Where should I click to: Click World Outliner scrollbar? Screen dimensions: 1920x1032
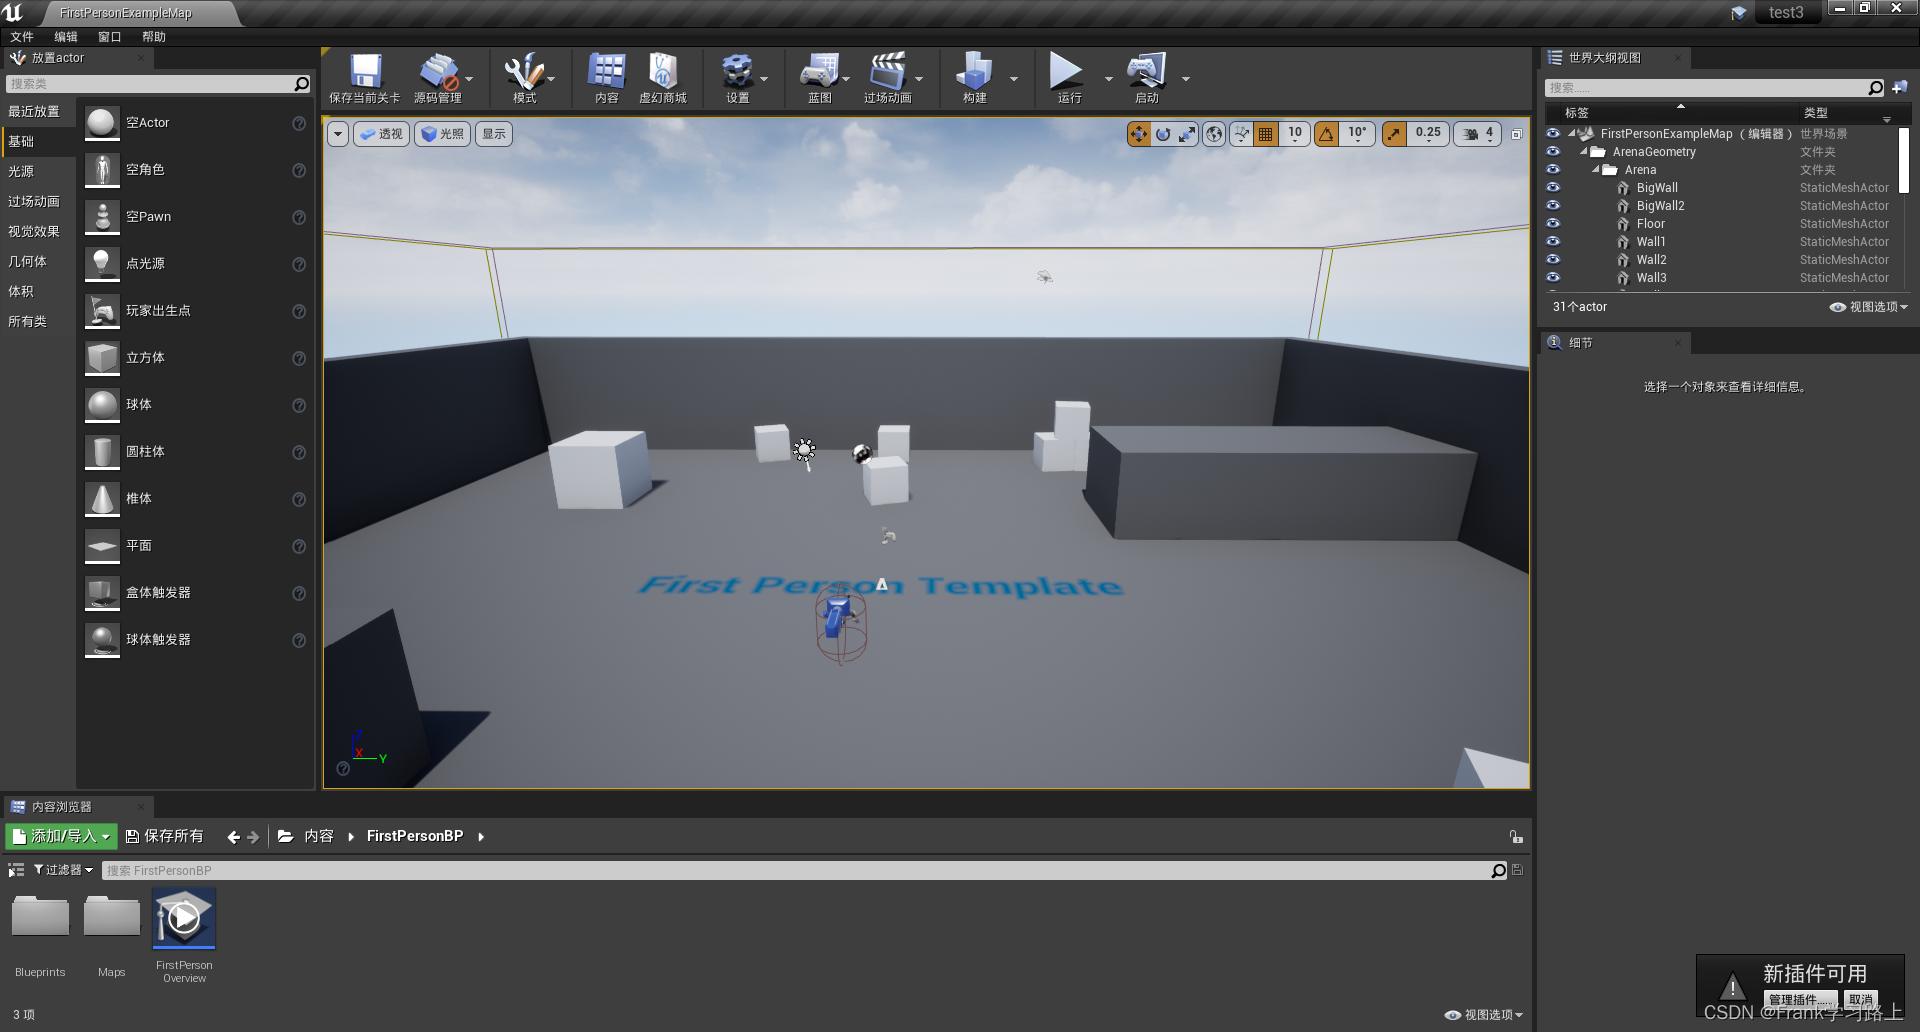[x=1903, y=160]
